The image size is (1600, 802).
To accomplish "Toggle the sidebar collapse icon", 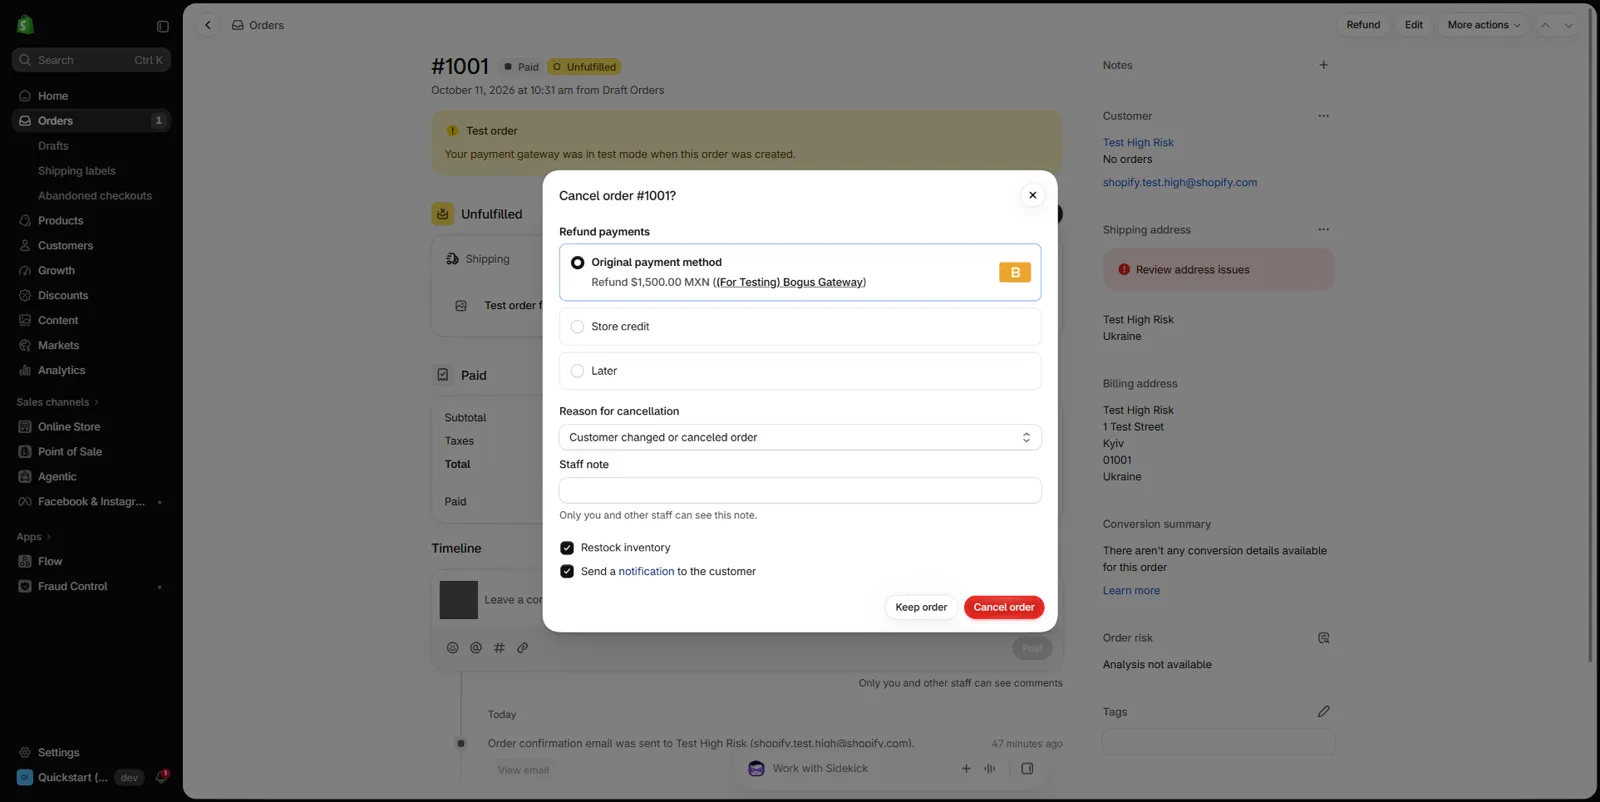I will [x=163, y=26].
